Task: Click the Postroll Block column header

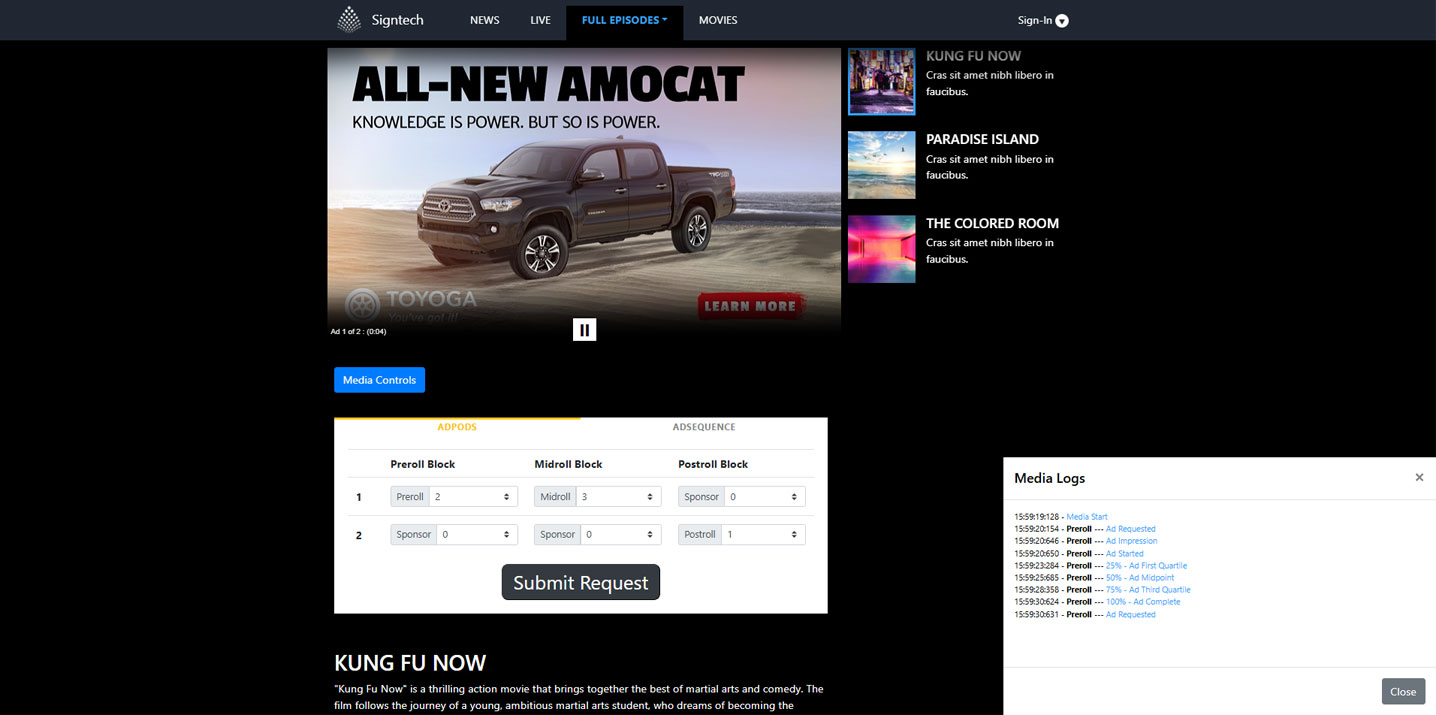Action: 713,464
